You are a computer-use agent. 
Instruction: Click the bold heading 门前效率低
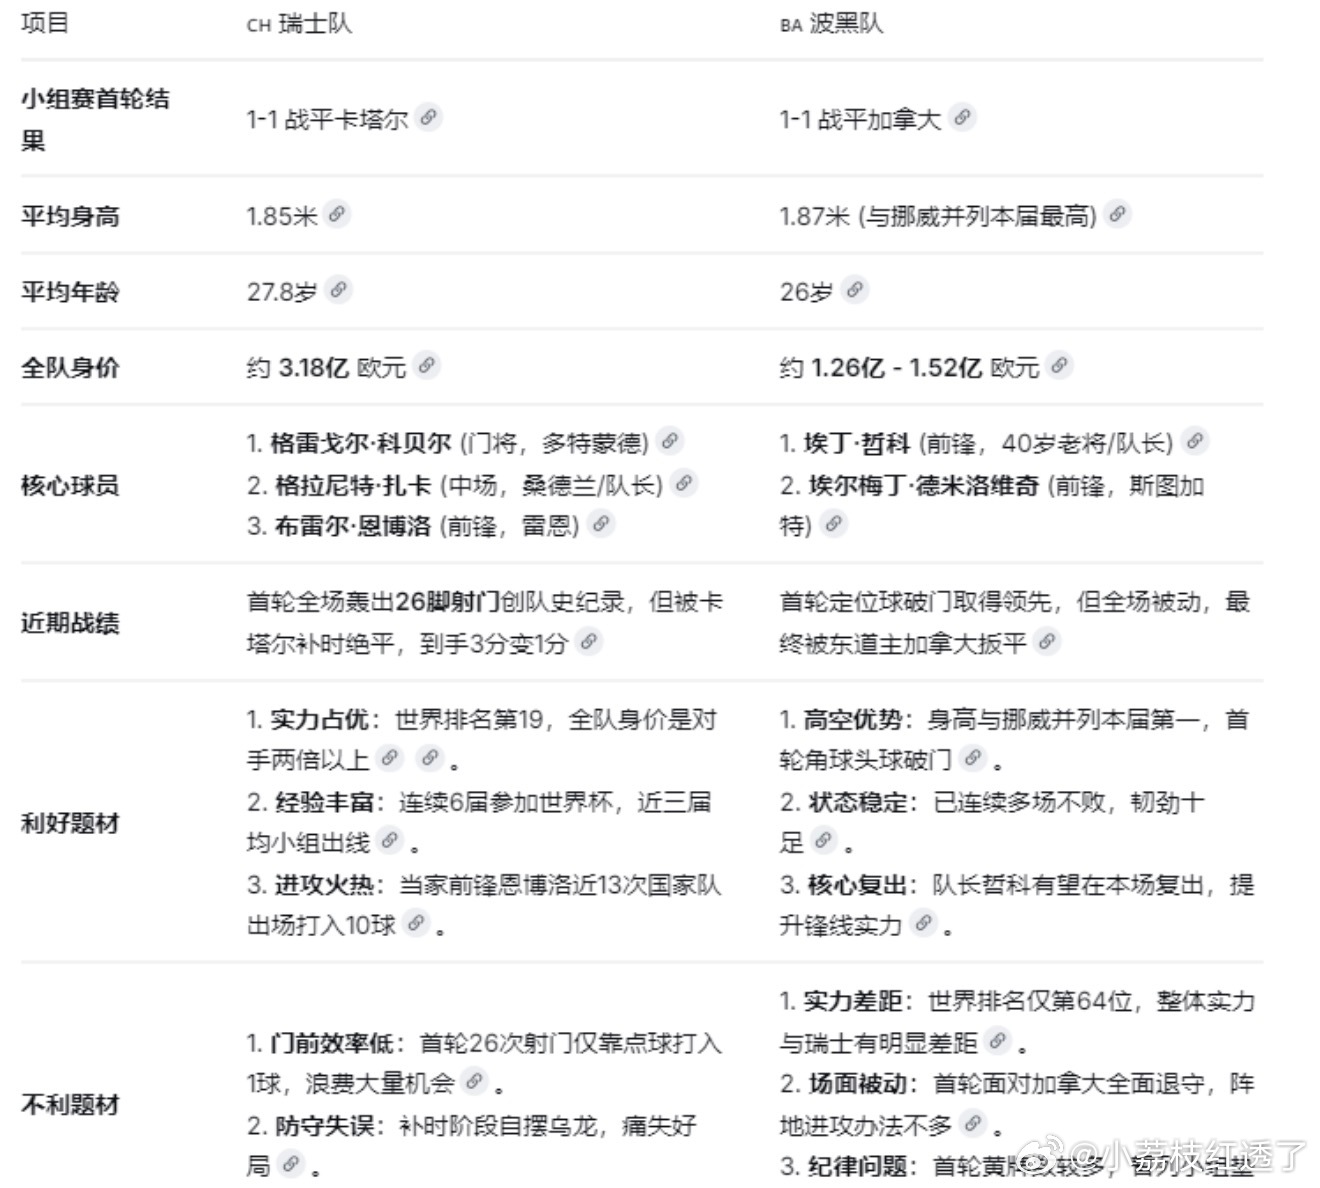pyautogui.click(x=332, y=1043)
